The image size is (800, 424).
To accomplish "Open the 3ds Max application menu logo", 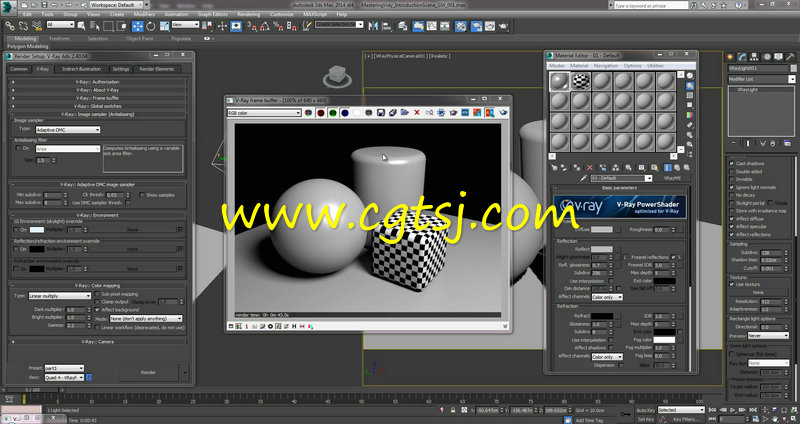I will point(9,6).
